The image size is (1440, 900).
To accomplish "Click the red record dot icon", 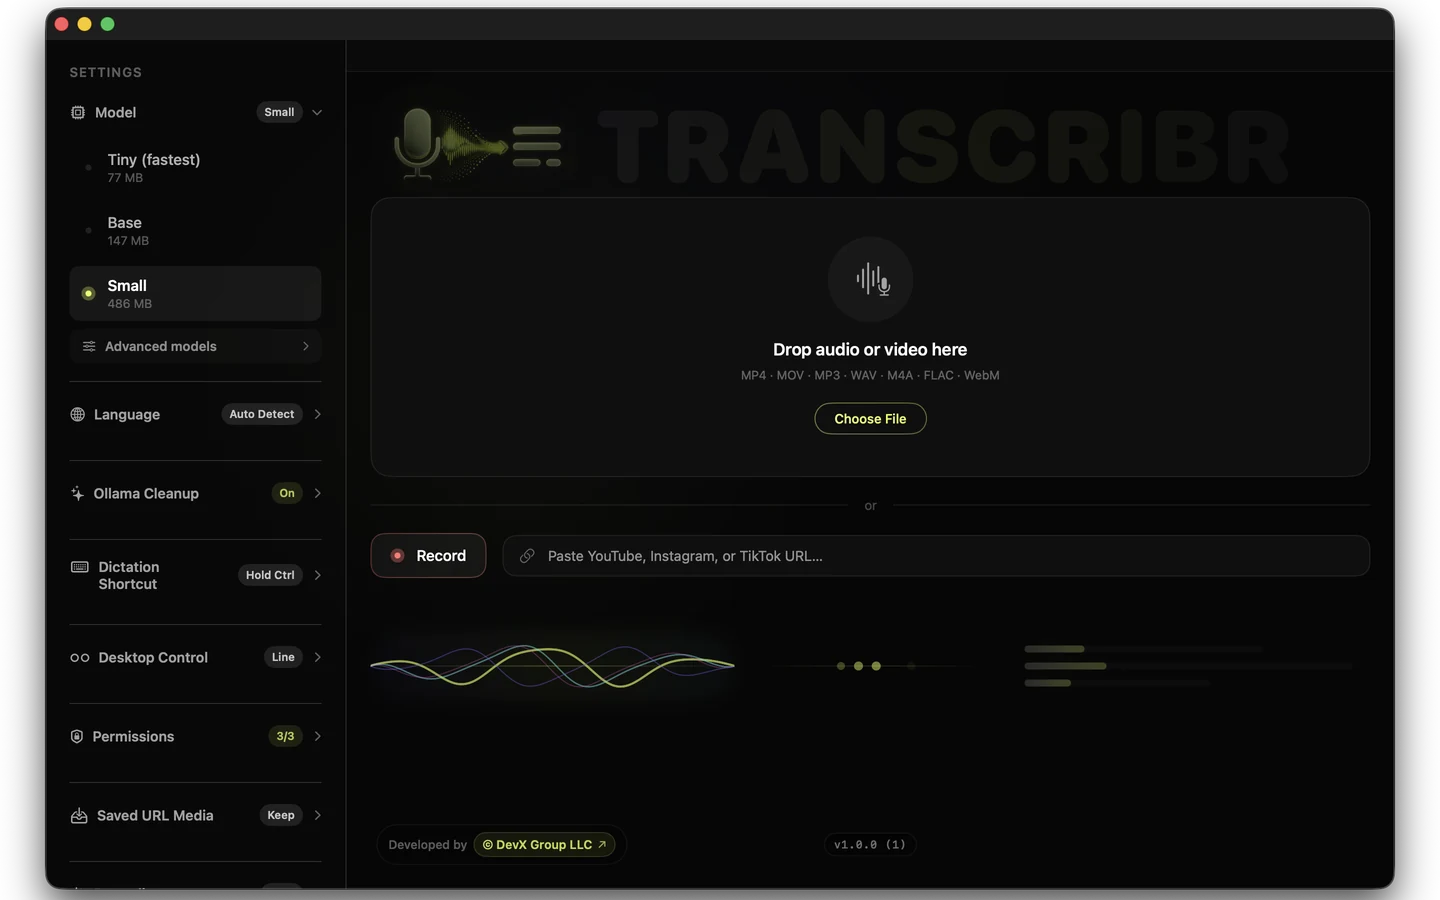I will 397,555.
